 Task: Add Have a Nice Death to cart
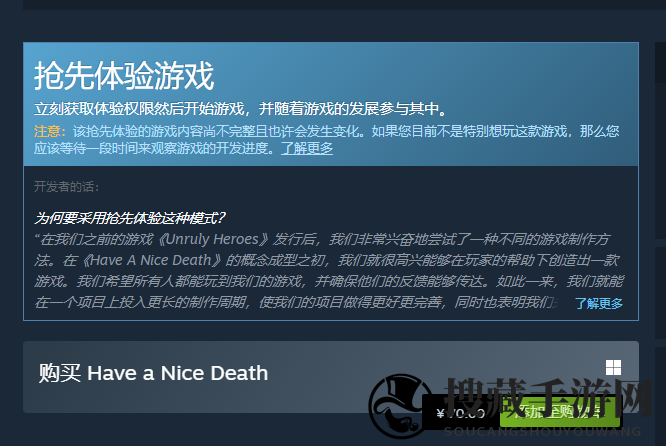coord(560,412)
